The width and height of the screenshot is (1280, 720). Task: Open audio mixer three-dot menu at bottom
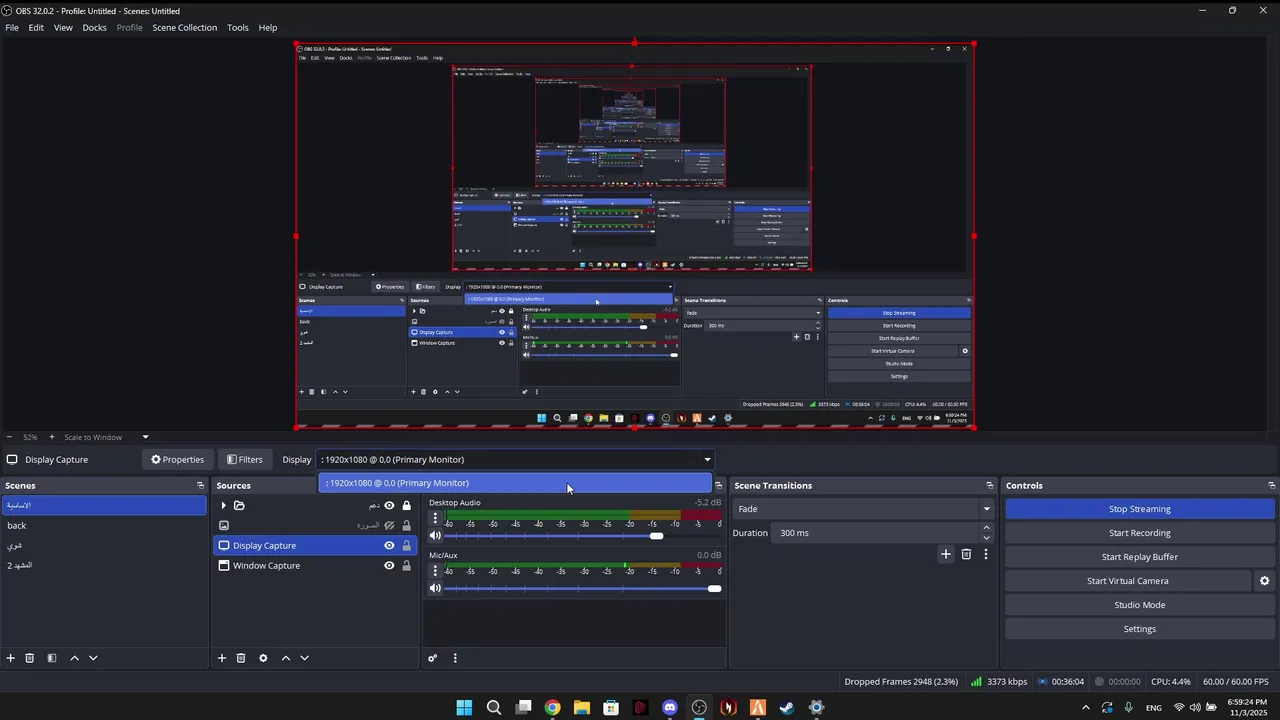pyautogui.click(x=455, y=658)
